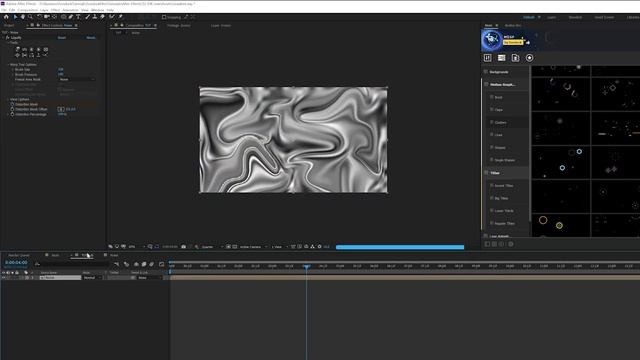The height and width of the screenshot is (360, 640).
Task: Collapse the Warp Tool Options group
Action: pyautogui.click(x=8, y=64)
